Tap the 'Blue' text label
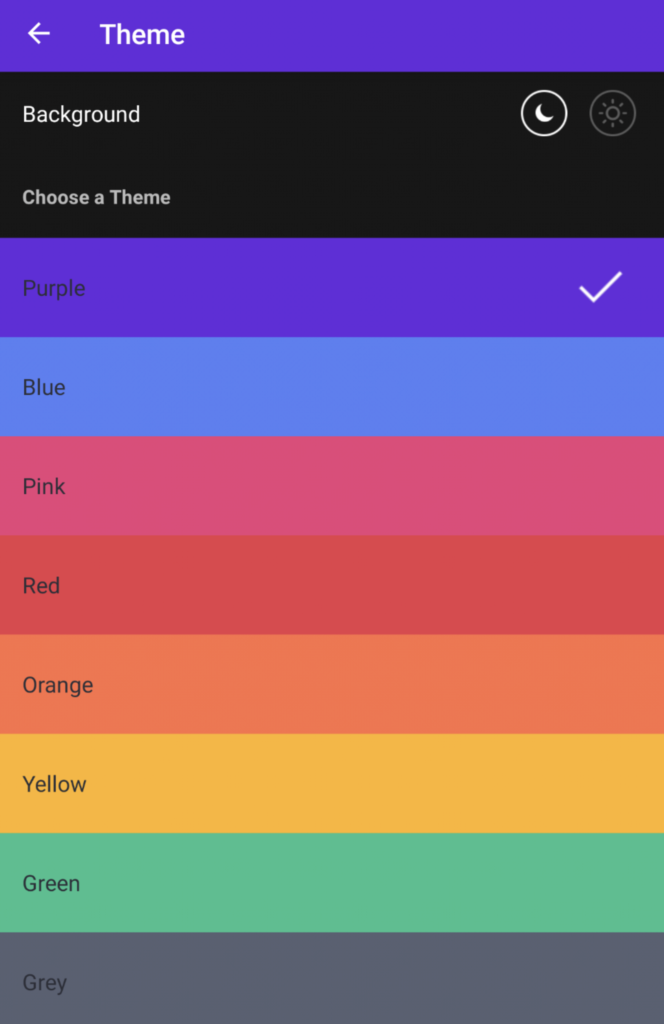This screenshot has height=1024, width=664. 44,387
